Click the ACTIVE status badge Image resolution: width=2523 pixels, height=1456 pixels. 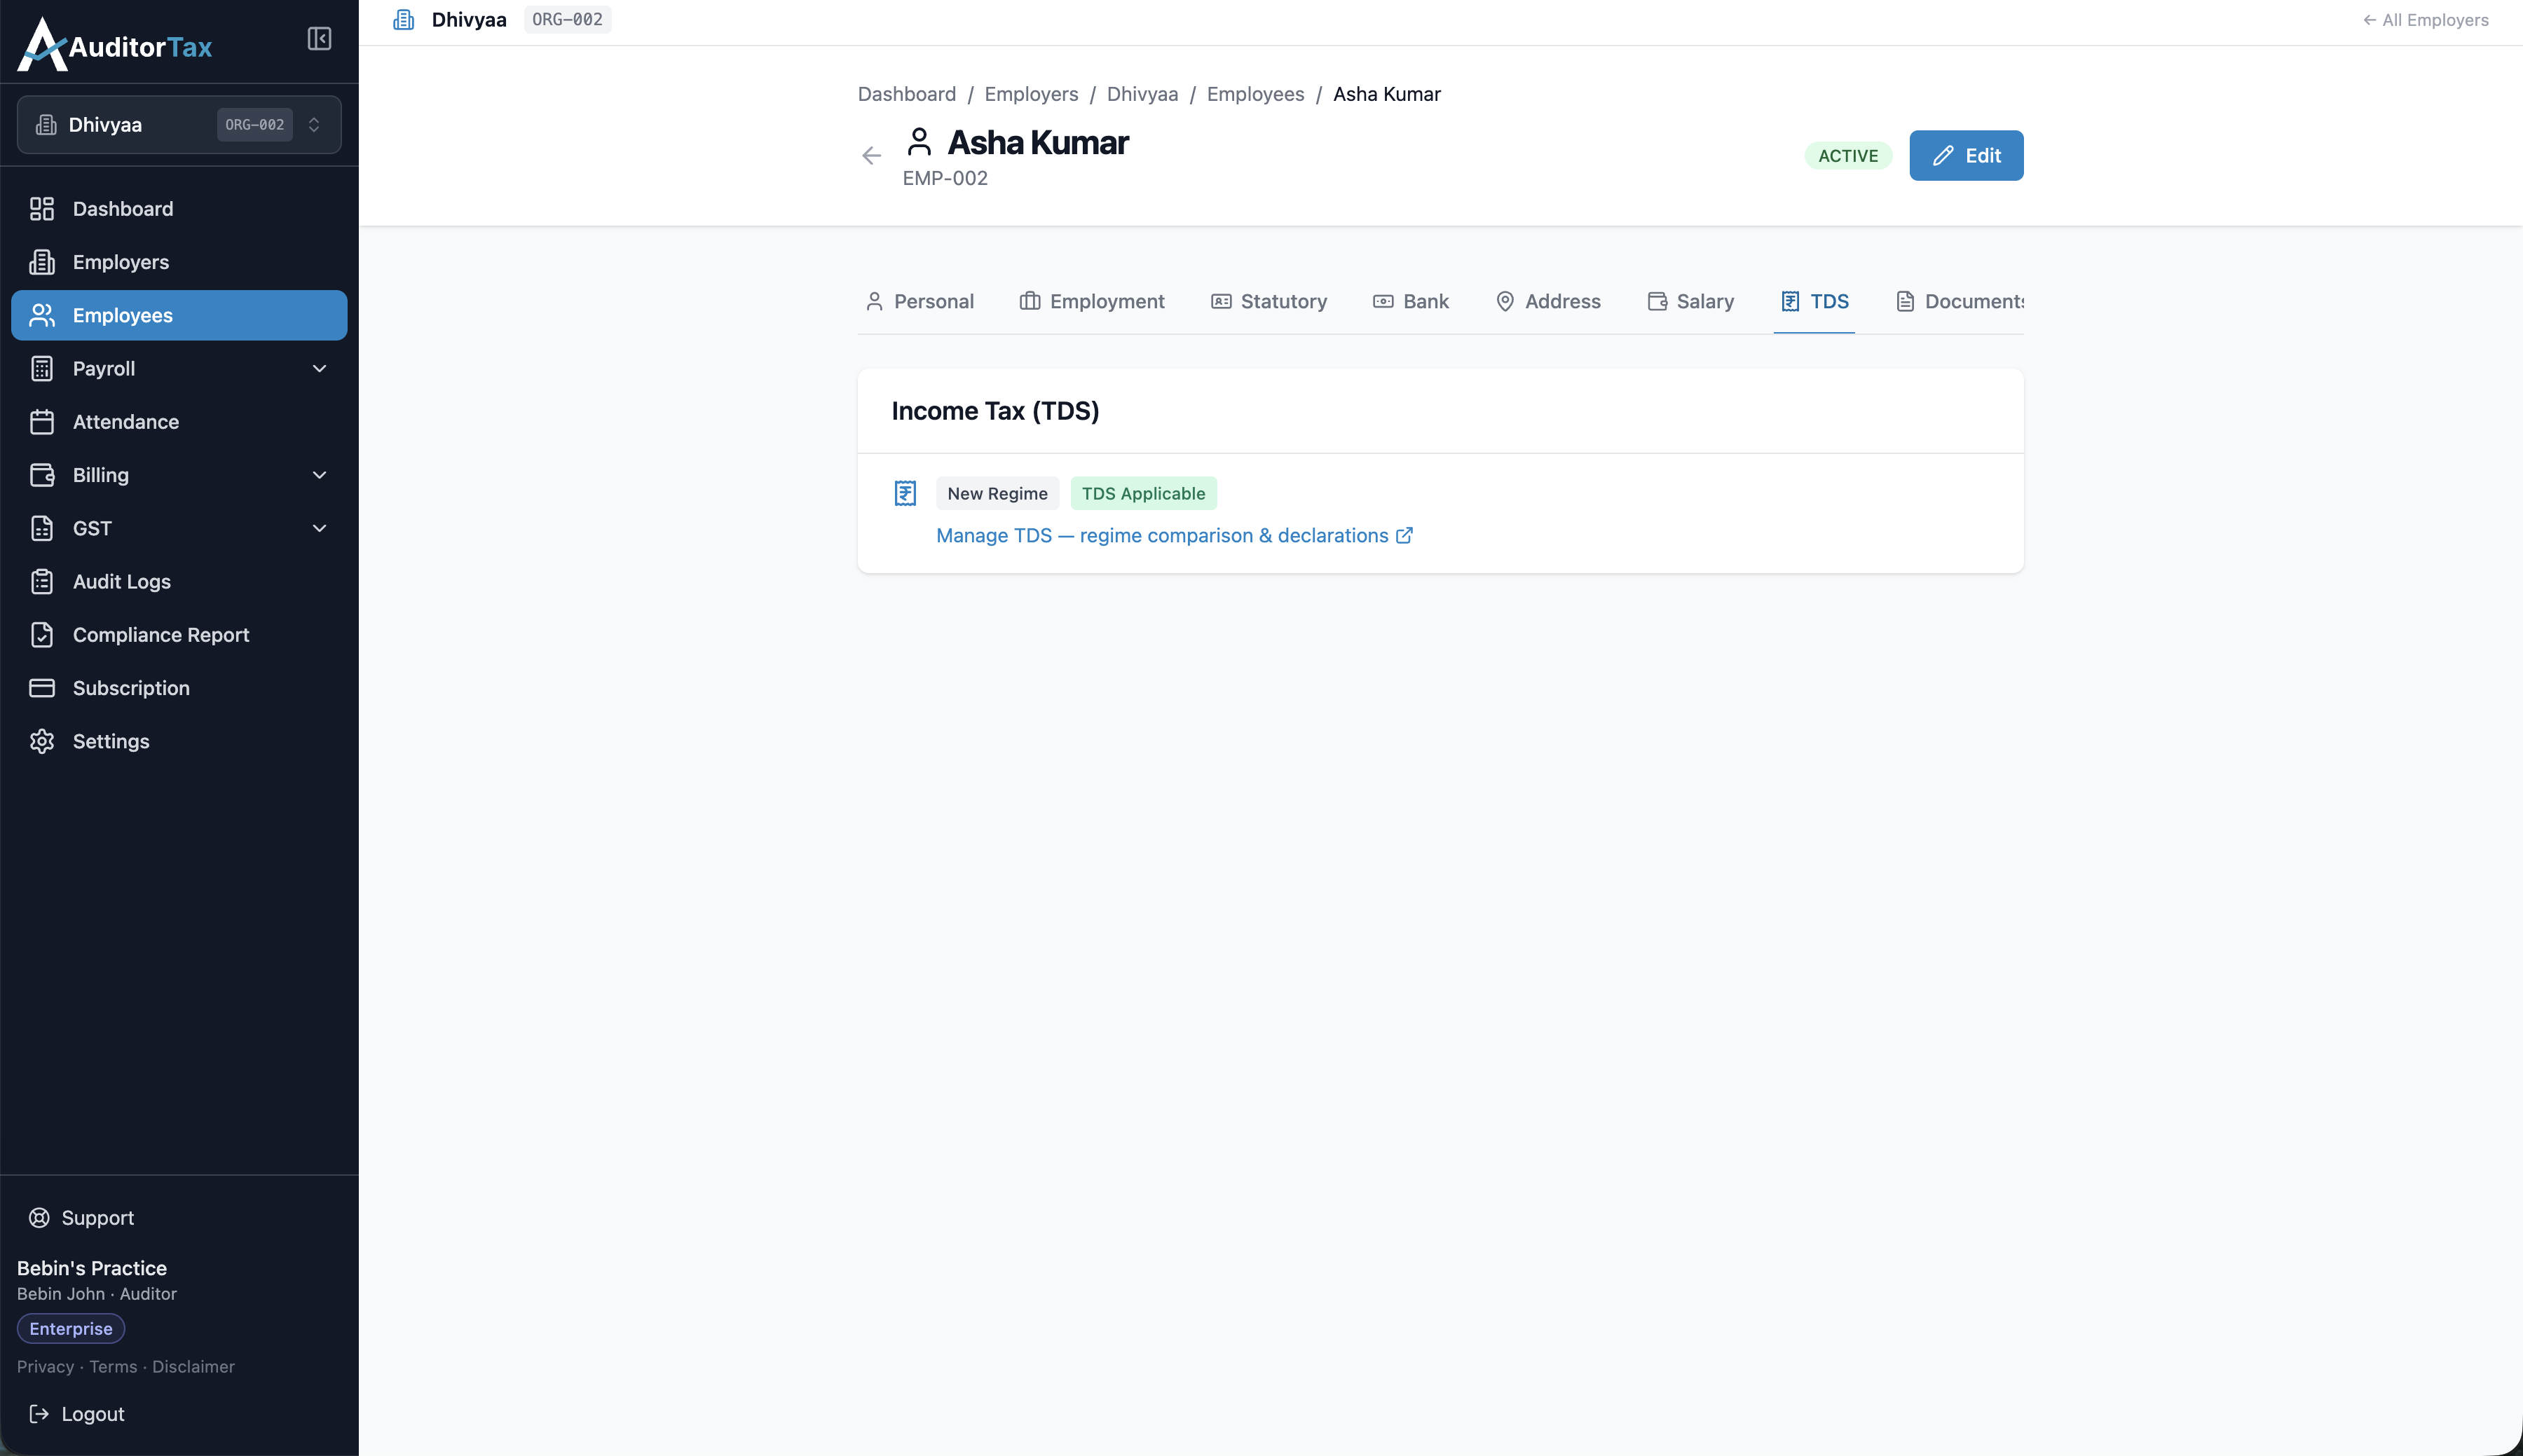[1848, 156]
